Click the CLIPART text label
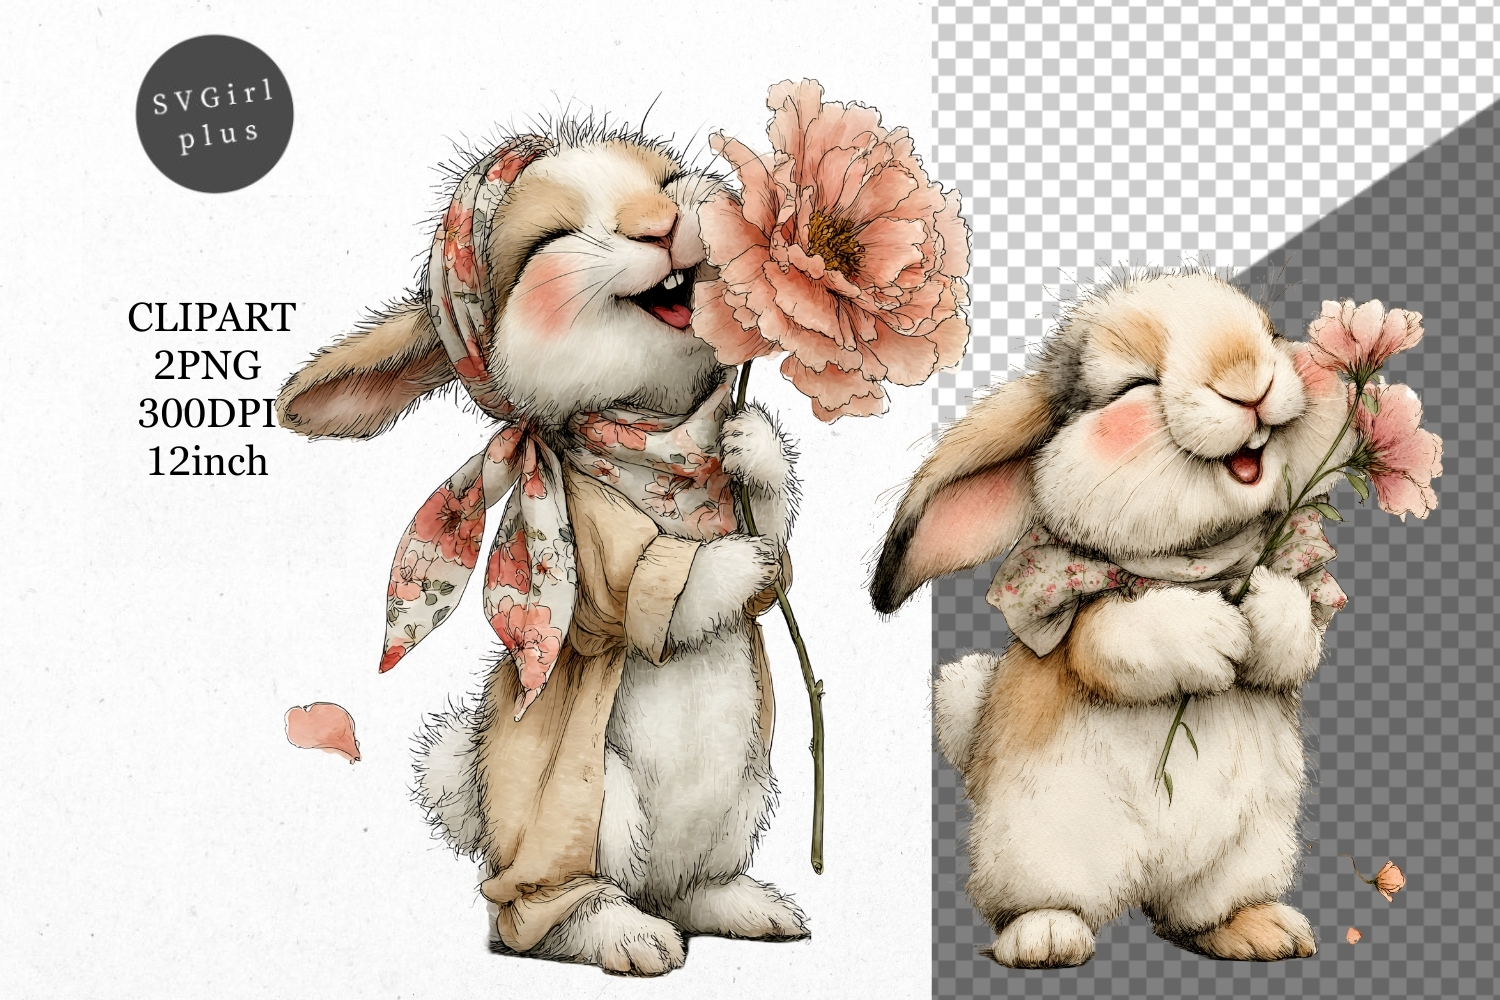 click(x=211, y=318)
